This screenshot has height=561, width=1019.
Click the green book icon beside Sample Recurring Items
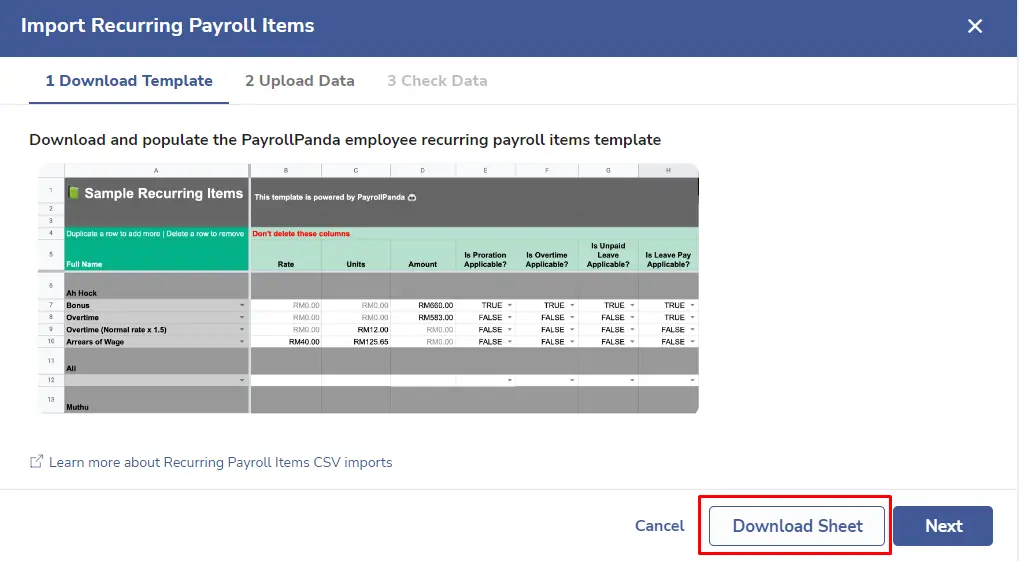click(x=73, y=192)
